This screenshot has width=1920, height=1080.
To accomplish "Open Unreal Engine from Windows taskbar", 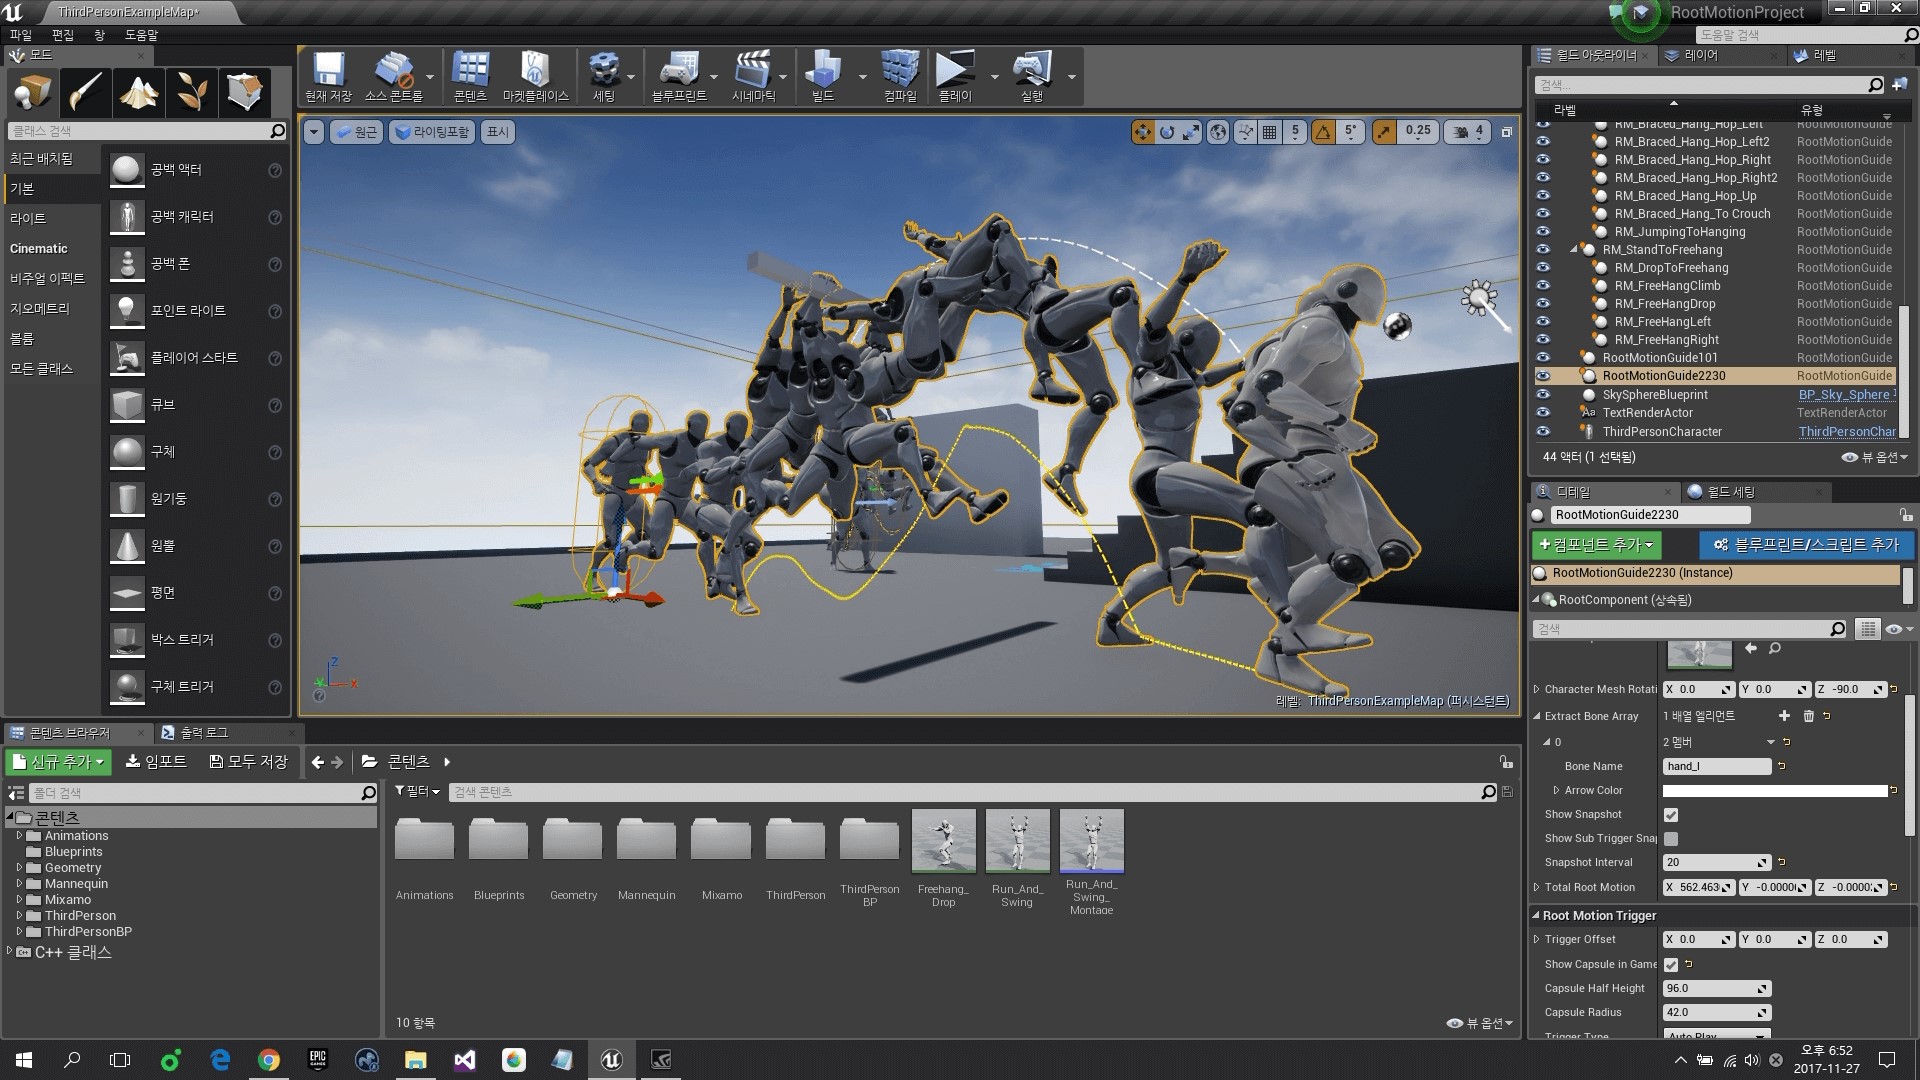I will (x=611, y=1059).
